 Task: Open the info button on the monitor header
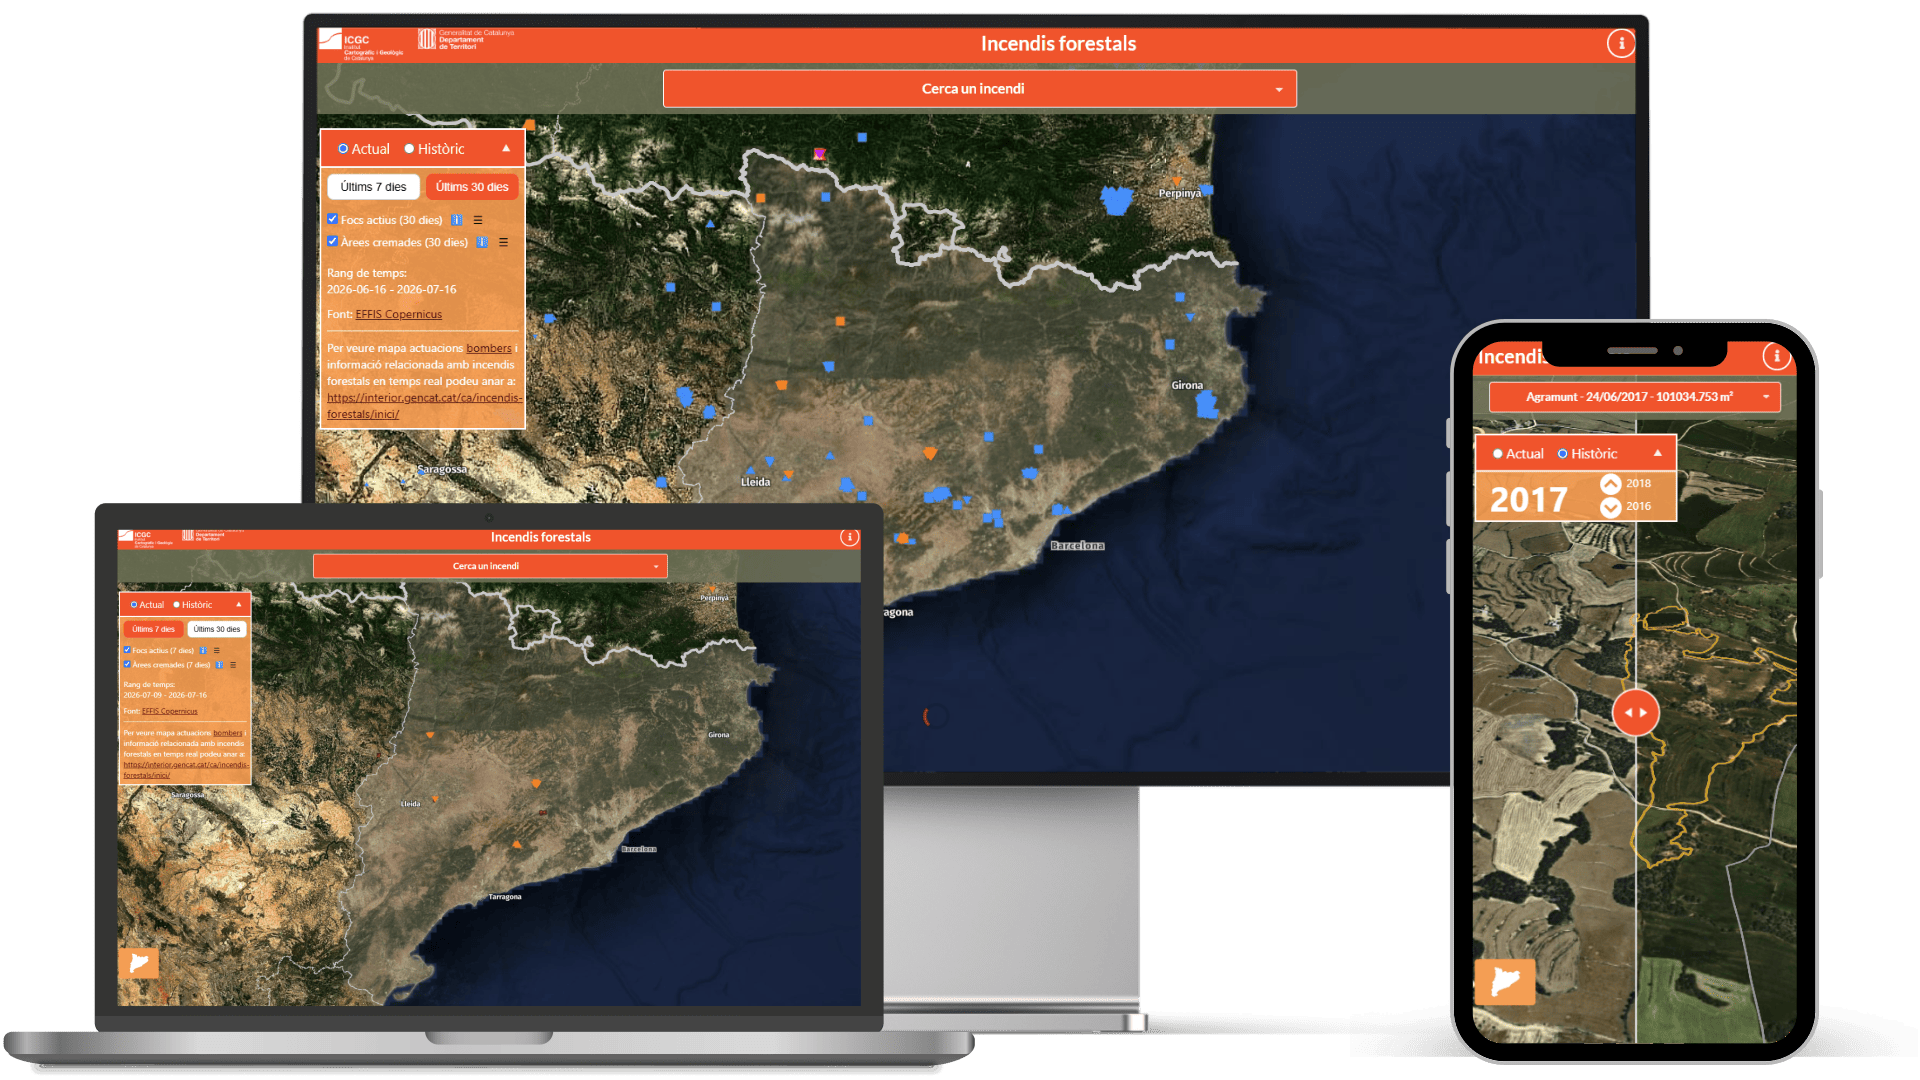(x=1621, y=43)
